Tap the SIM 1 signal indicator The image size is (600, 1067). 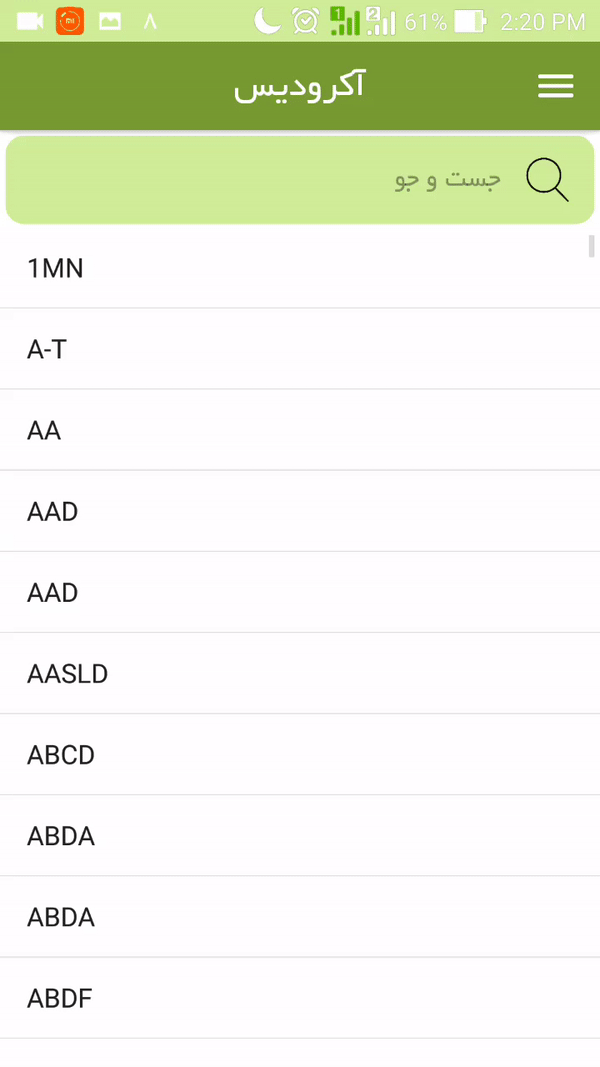pos(344,21)
